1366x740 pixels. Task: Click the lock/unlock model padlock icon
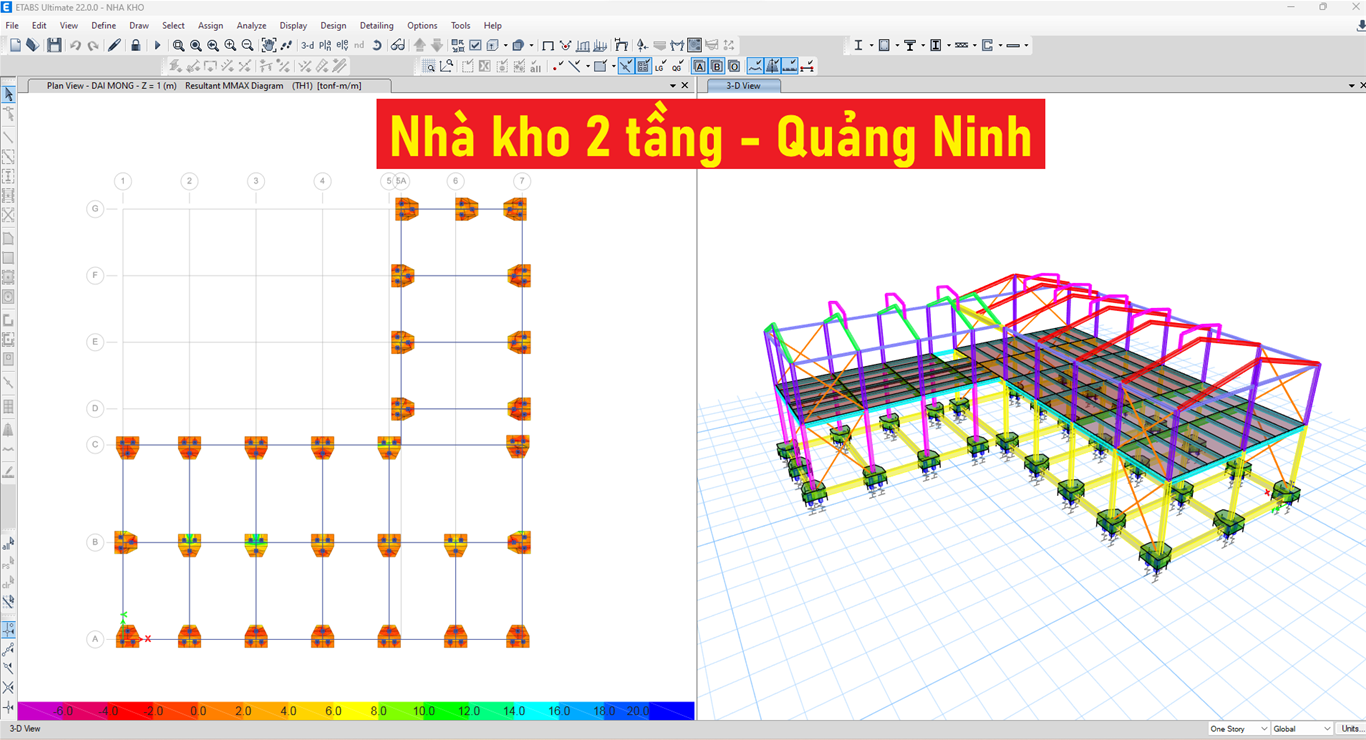(x=135, y=45)
